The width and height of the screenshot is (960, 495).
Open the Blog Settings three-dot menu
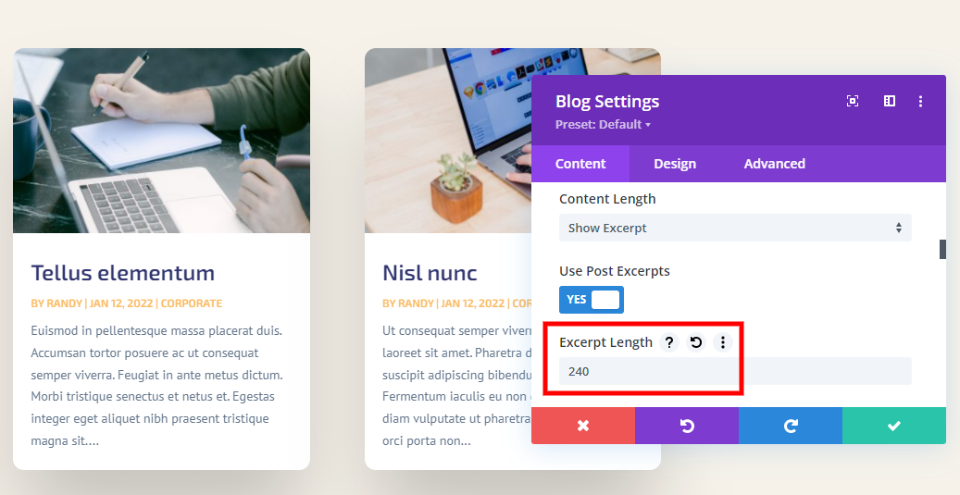[920, 101]
